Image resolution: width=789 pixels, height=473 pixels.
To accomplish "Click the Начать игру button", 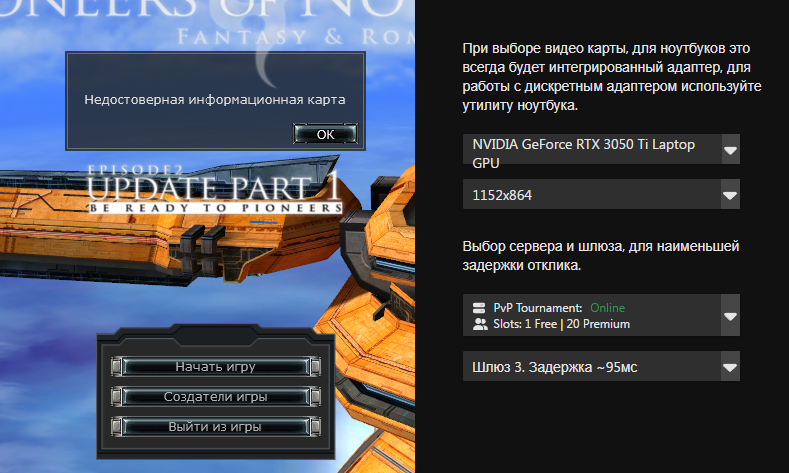I will click(x=215, y=366).
